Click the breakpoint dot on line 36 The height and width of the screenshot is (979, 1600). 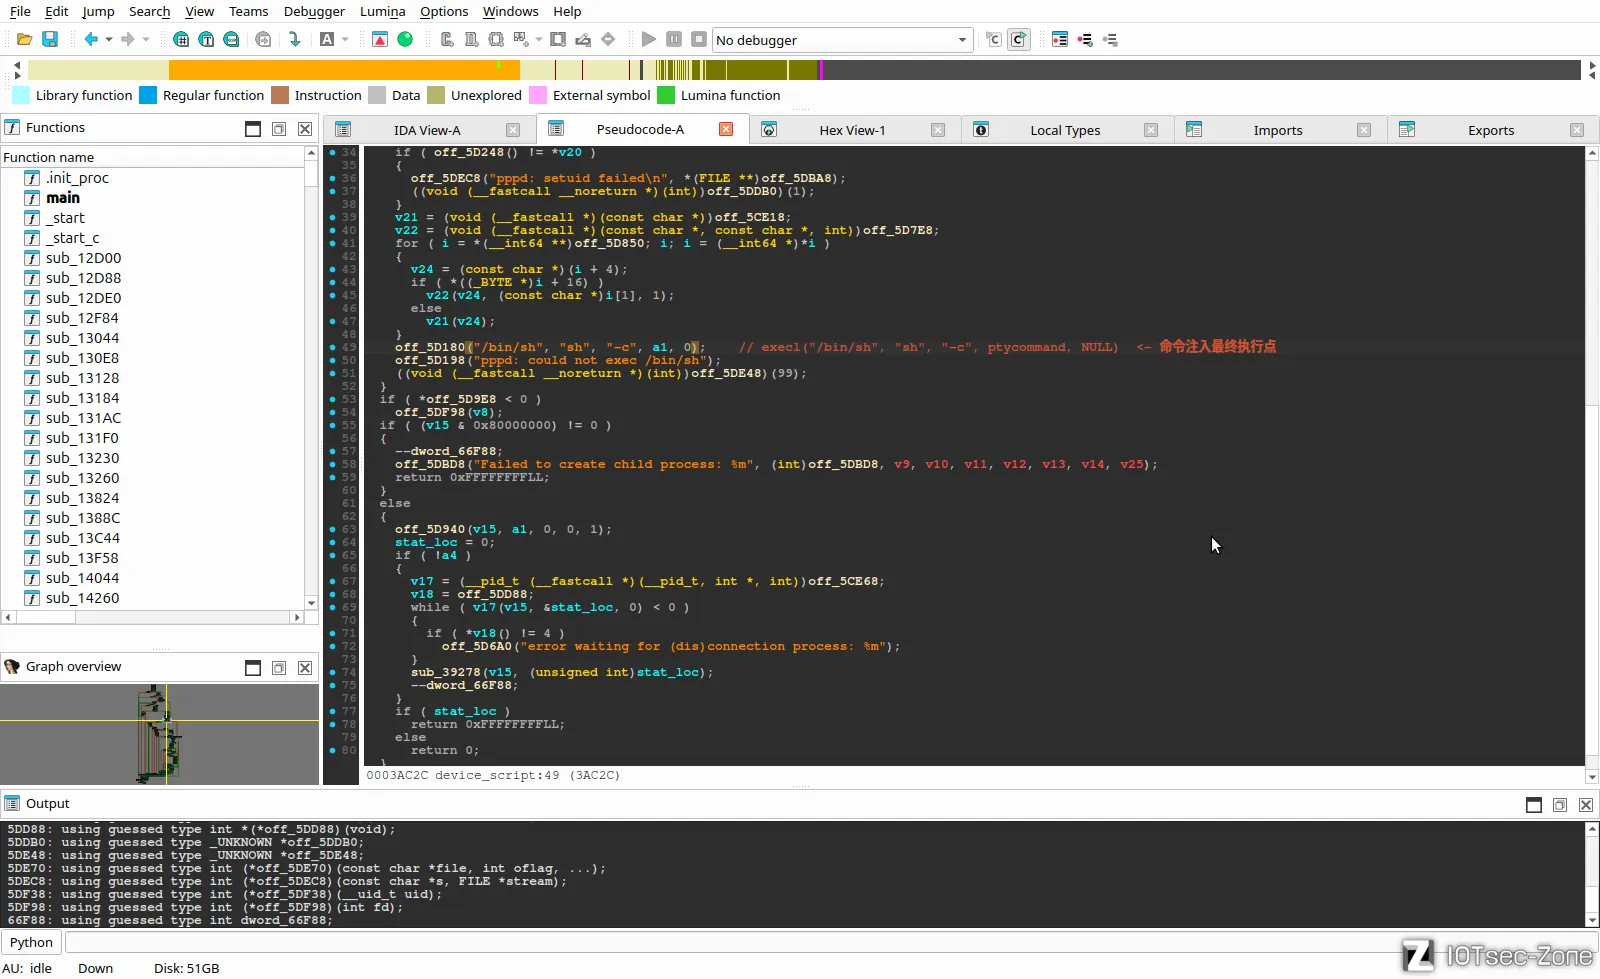333,178
